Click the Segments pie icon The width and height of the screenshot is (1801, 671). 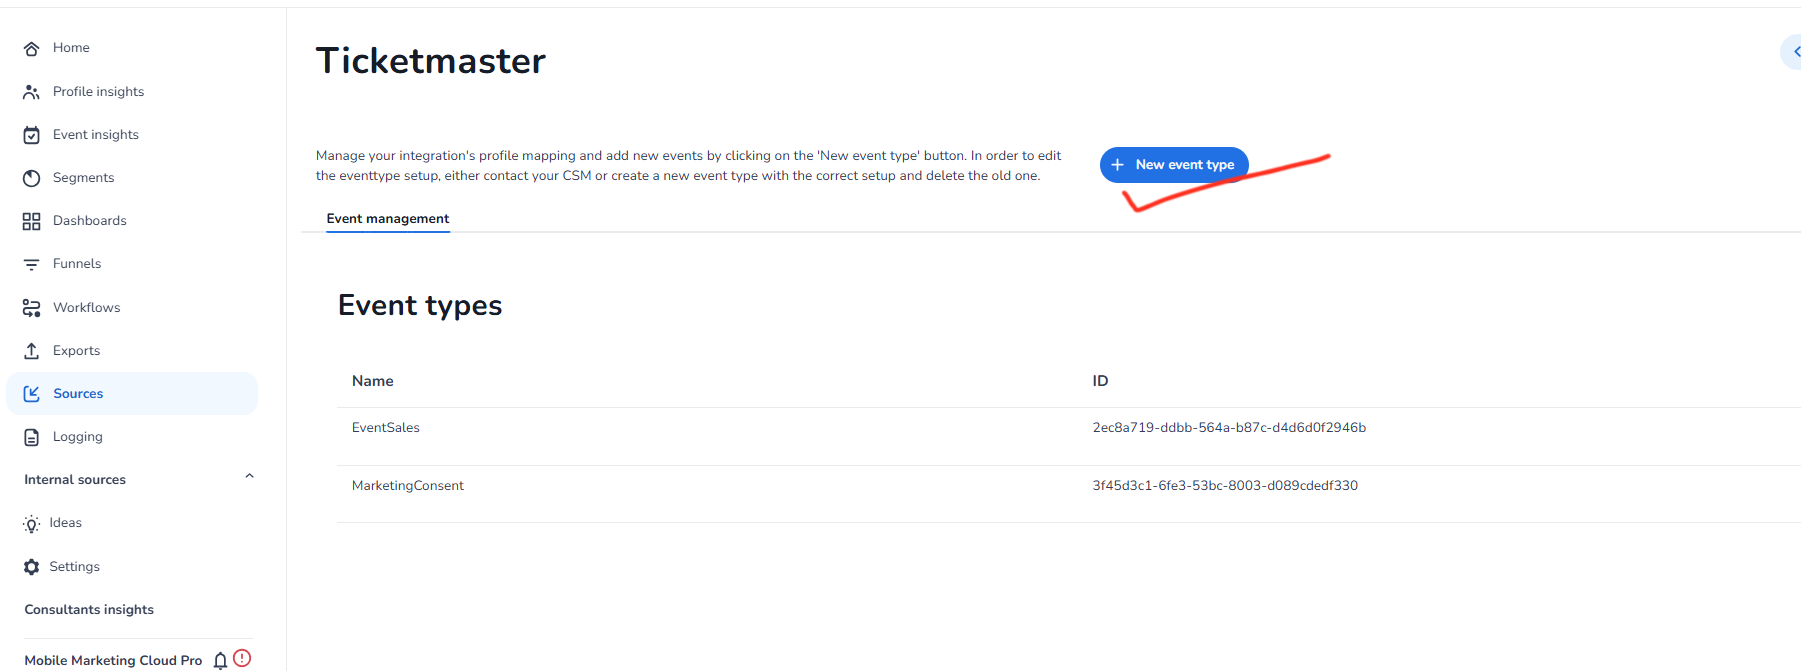[32, 178]
